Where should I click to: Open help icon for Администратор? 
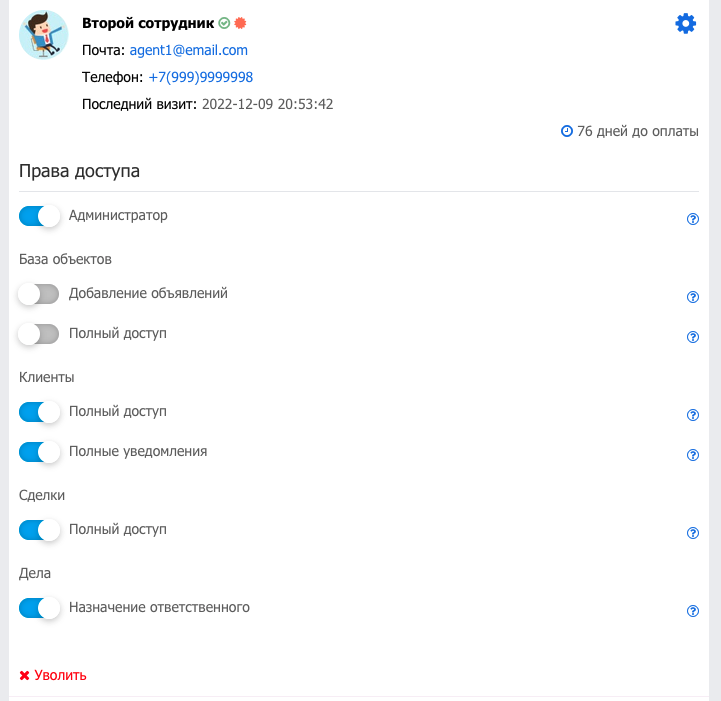pos(692,219)
